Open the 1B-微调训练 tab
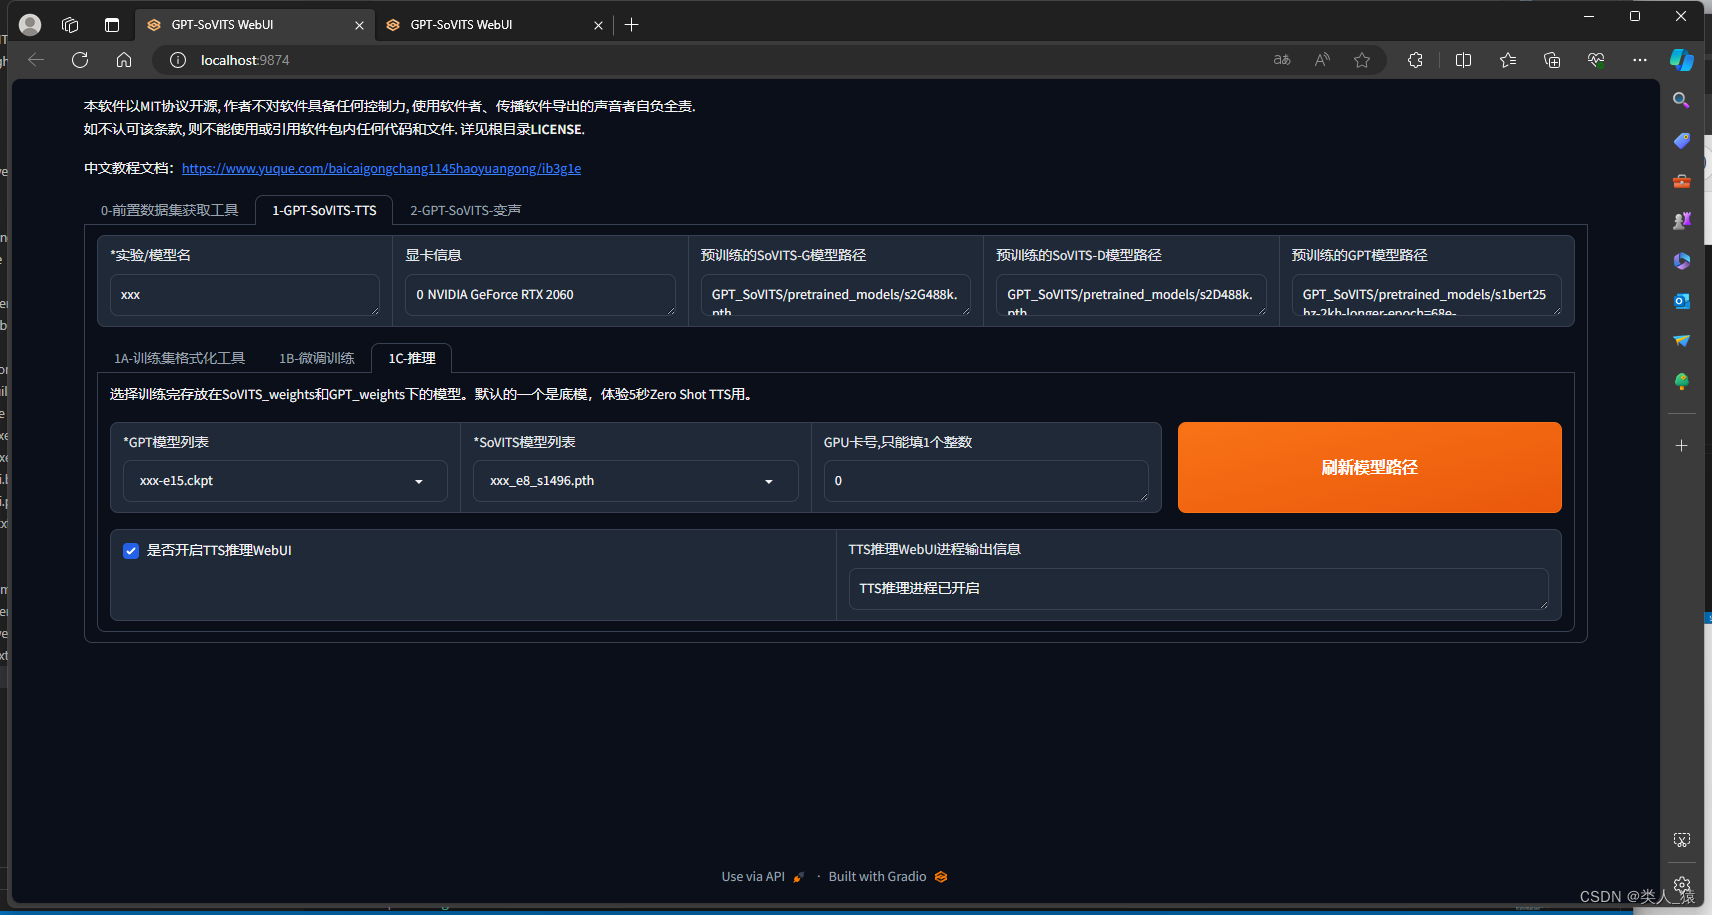Image resolution: width=1712 pixels, height=915 pixels. click(x=316, y=358)
